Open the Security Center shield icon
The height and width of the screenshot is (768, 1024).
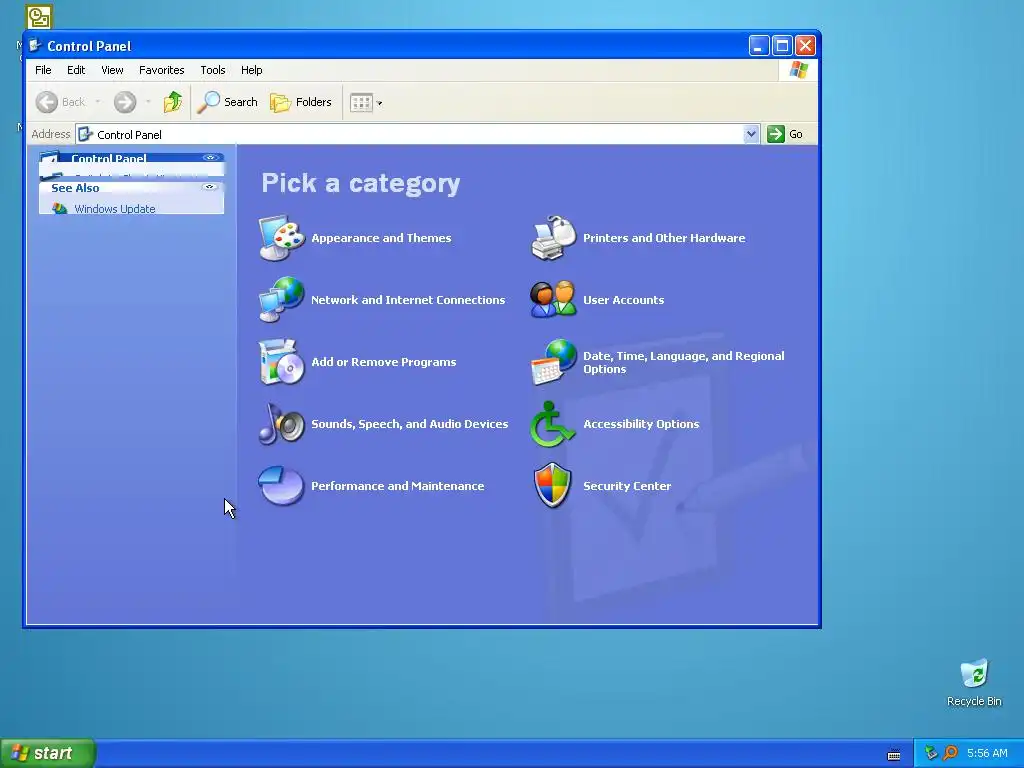pos(552,485)
